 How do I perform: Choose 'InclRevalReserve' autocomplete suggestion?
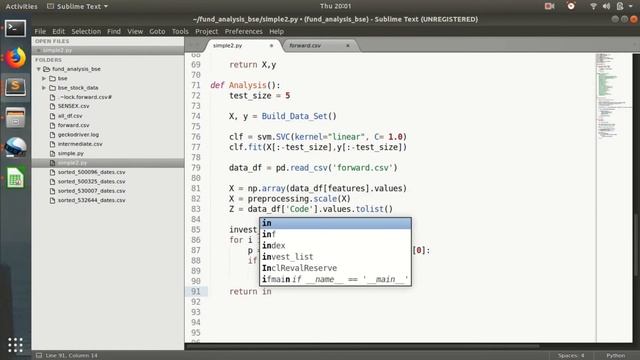click(x=335, y=268)
